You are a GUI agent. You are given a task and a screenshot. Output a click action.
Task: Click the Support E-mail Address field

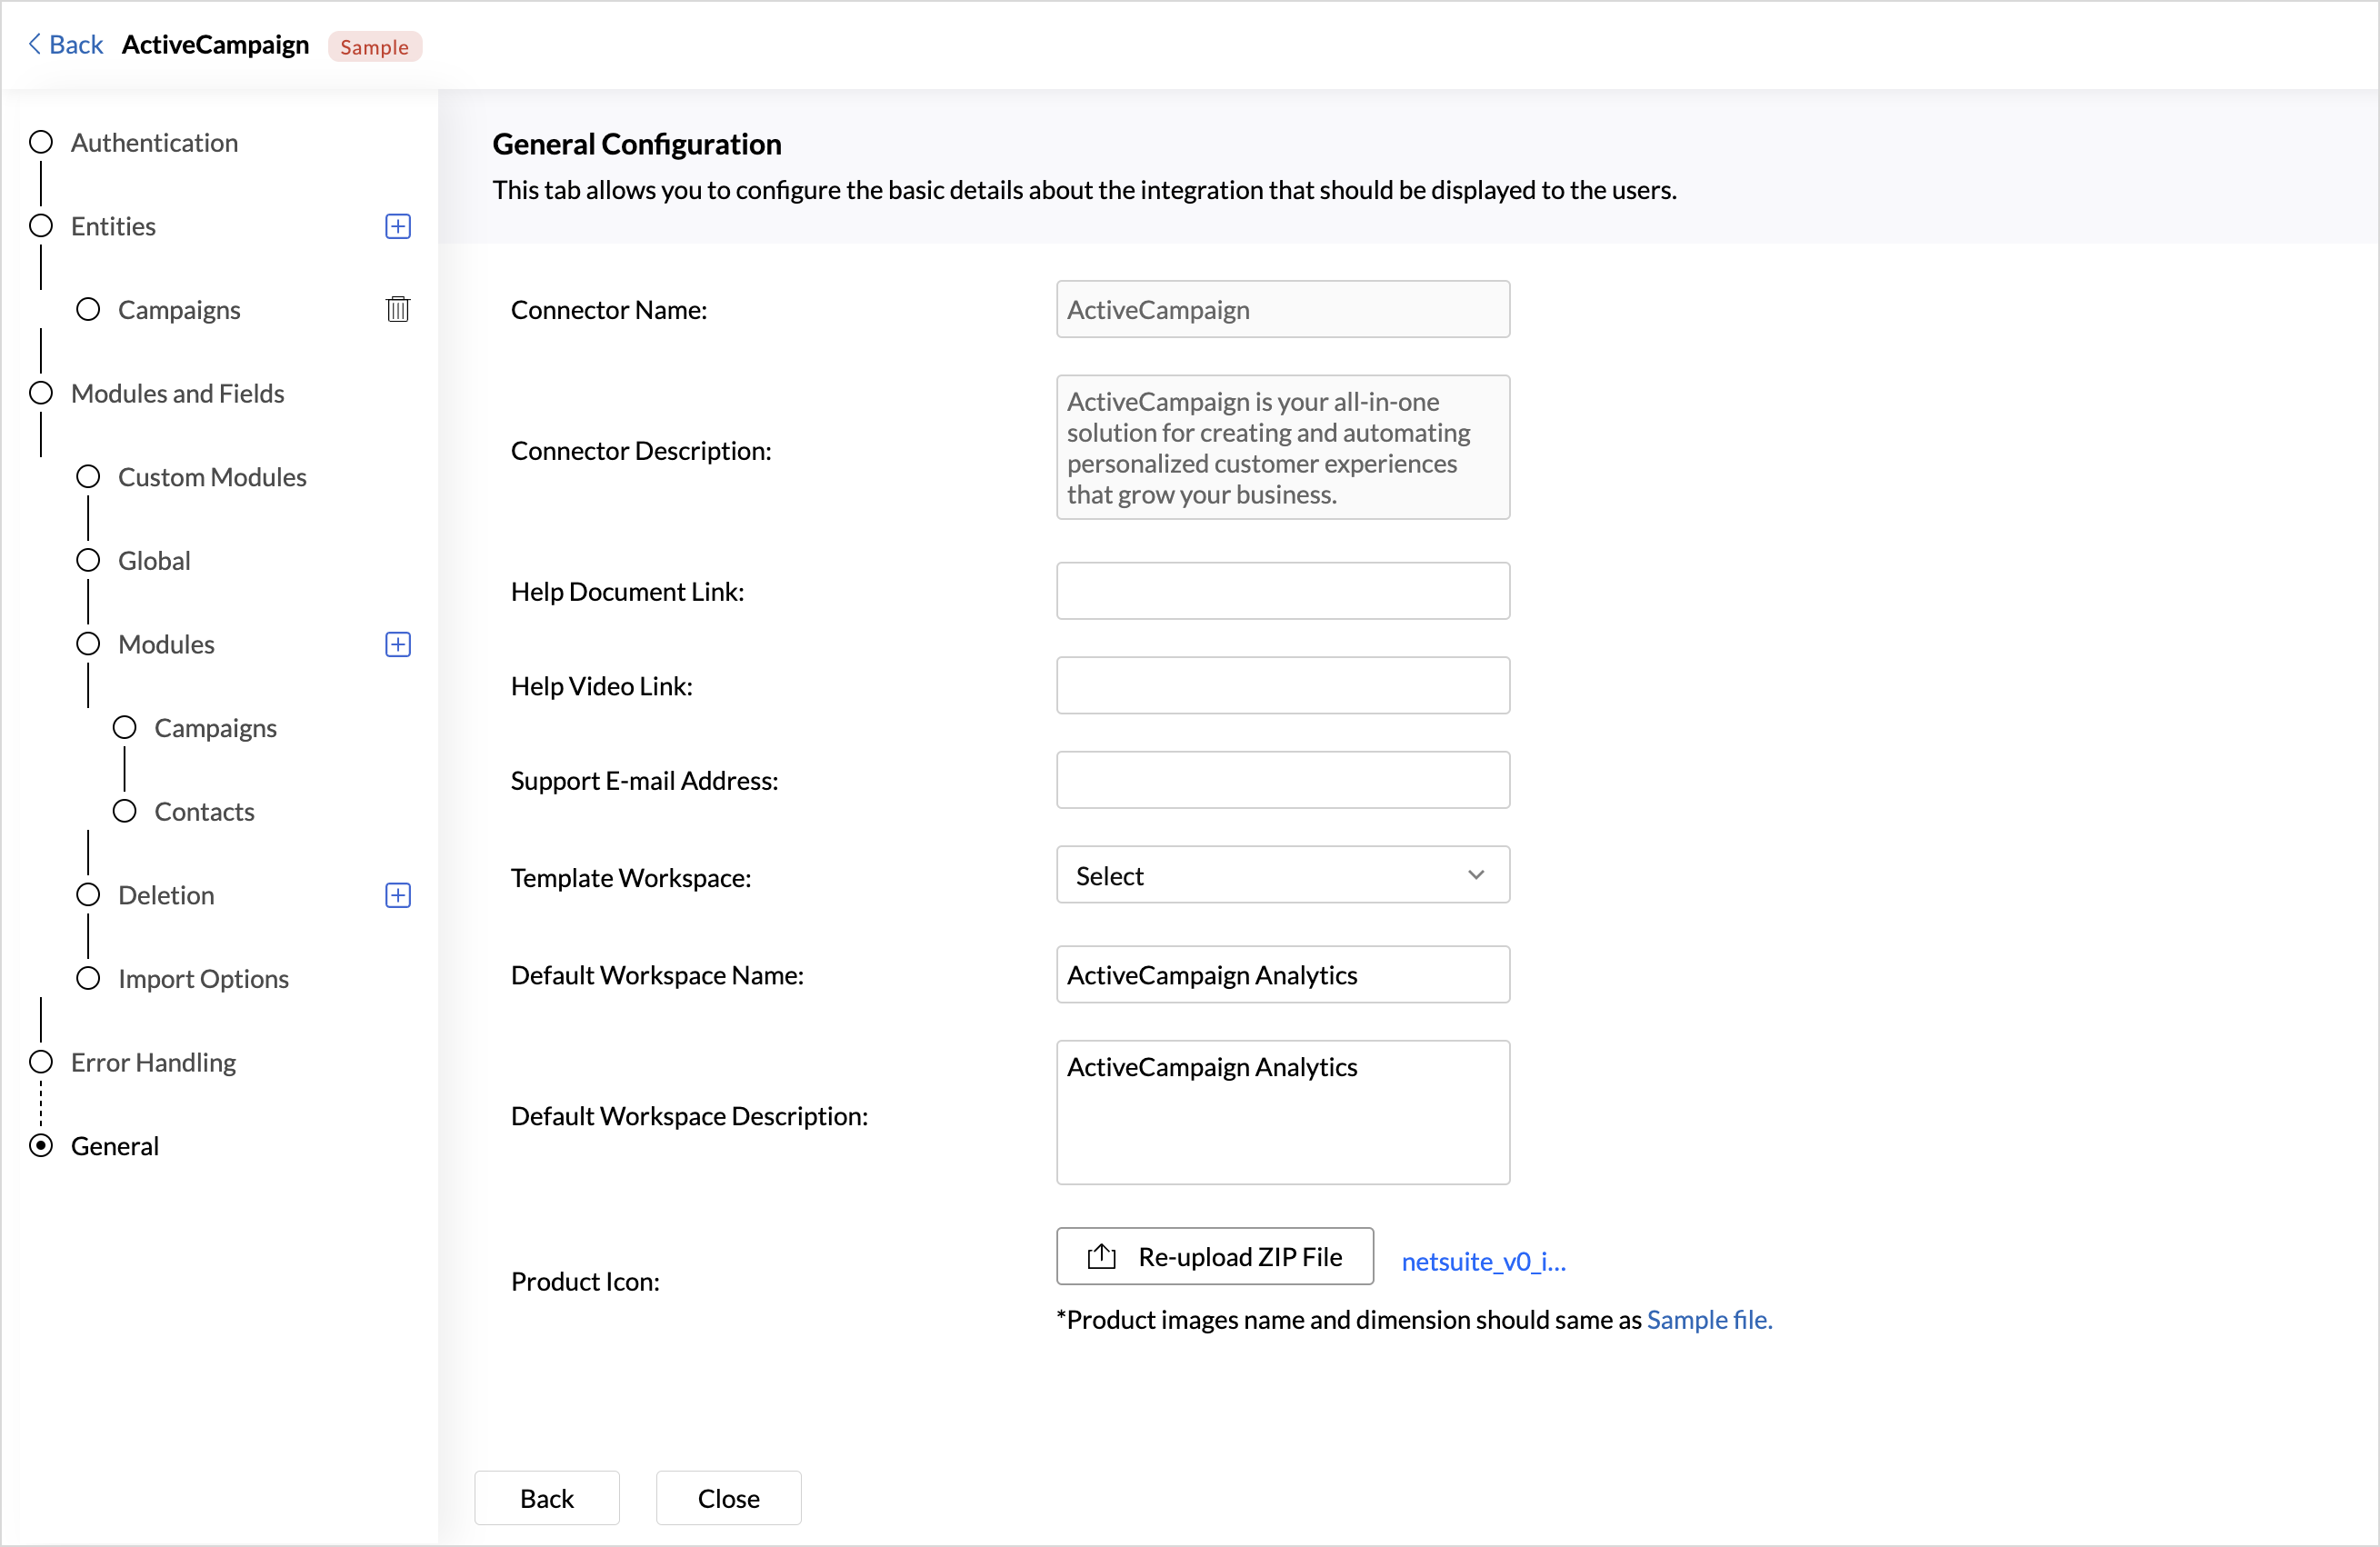(1282, 780)
